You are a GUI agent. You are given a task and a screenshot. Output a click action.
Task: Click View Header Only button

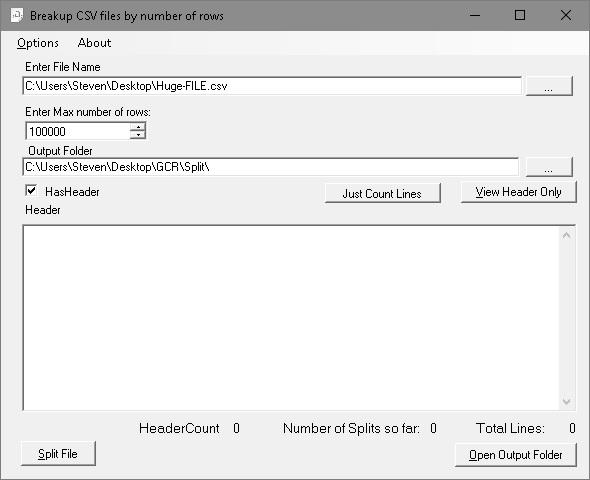[x=518, y=192]
